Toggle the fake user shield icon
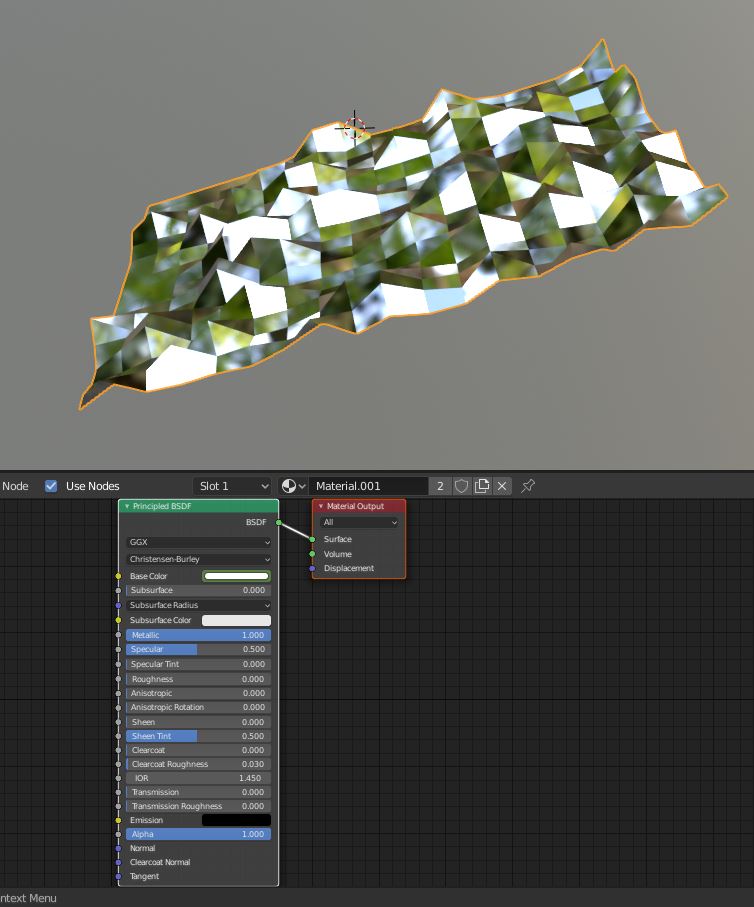This screenshot has width=754, height=907. click(461, 486)
